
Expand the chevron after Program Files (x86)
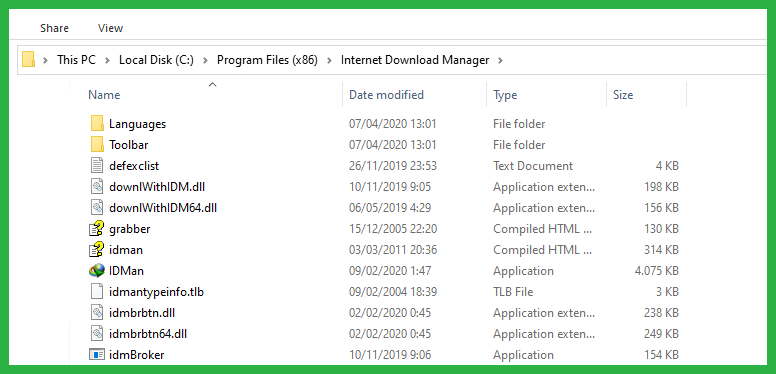tap(329, 60)
